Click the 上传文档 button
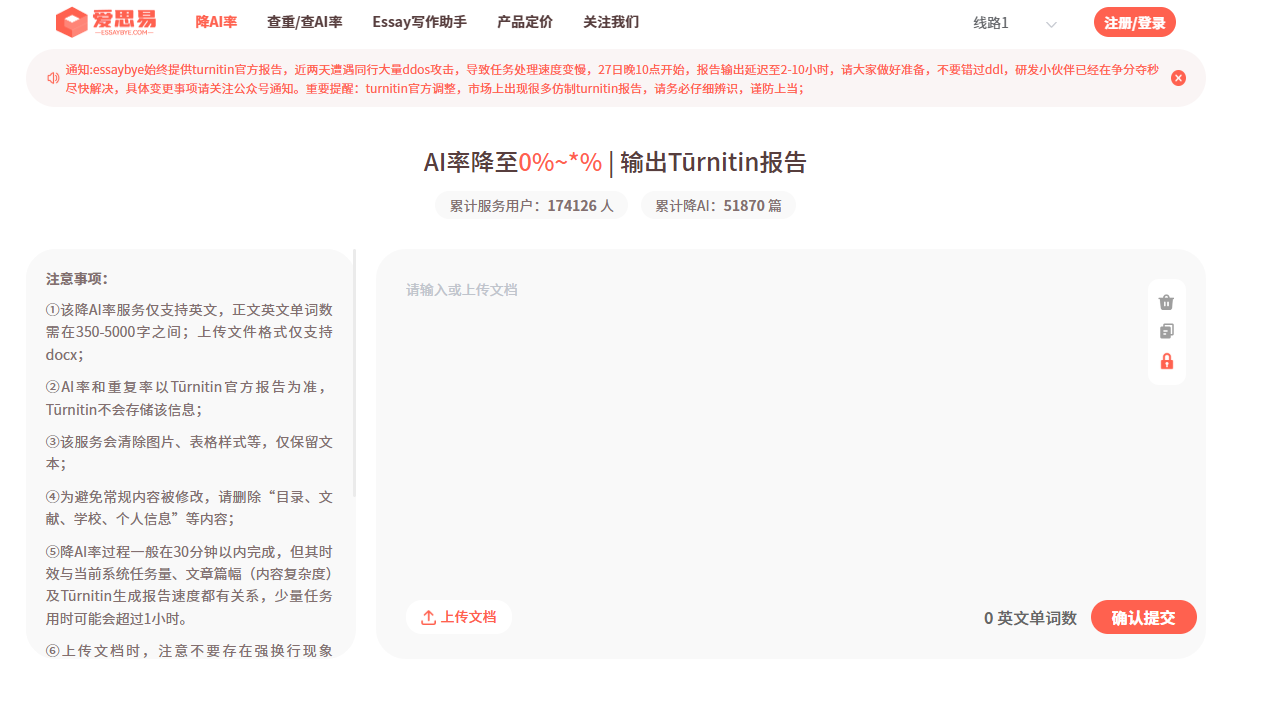Image resolution: width=1264 pixels, height=719 pixels. click(x=459, y=617)
